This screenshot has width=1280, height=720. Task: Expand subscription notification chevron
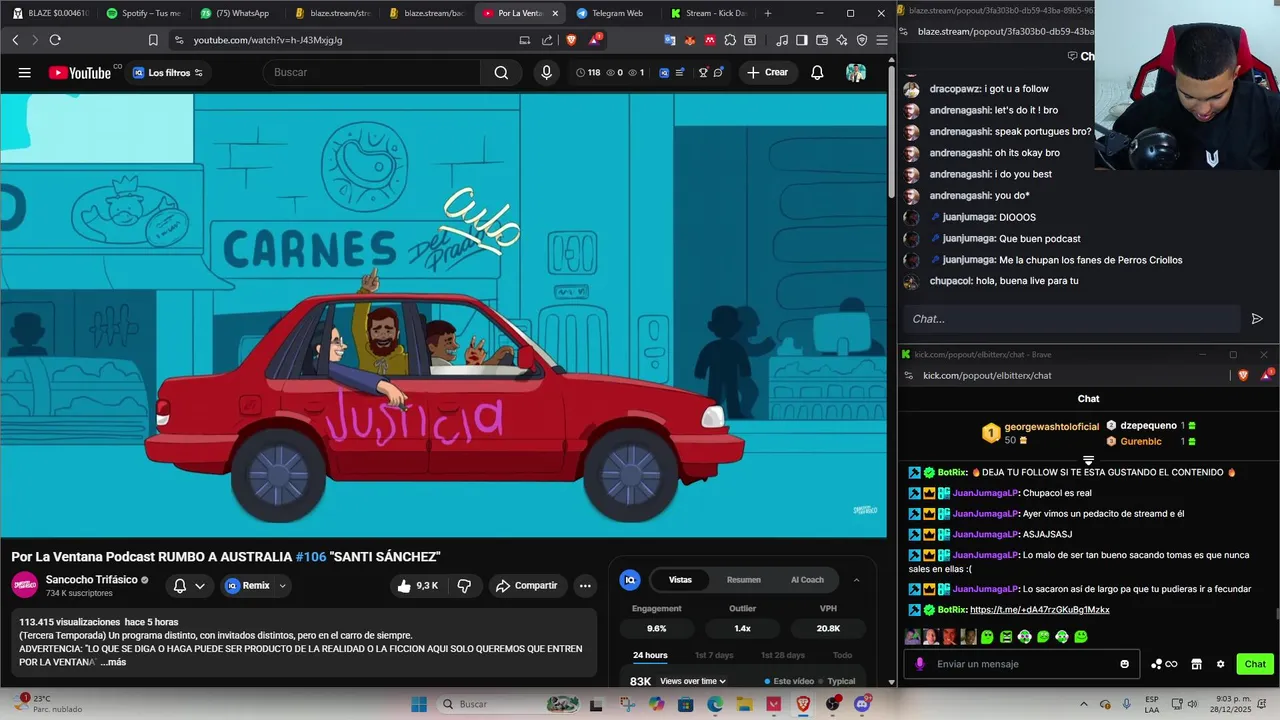(x=200, y=586)
